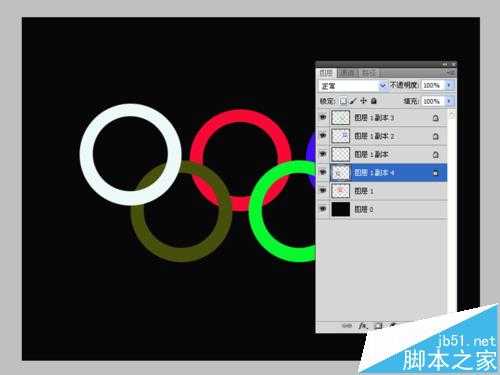The image size is (500, 375).
Task: Click thumbnail of layer 图层 1
Action: coord(341,191)
